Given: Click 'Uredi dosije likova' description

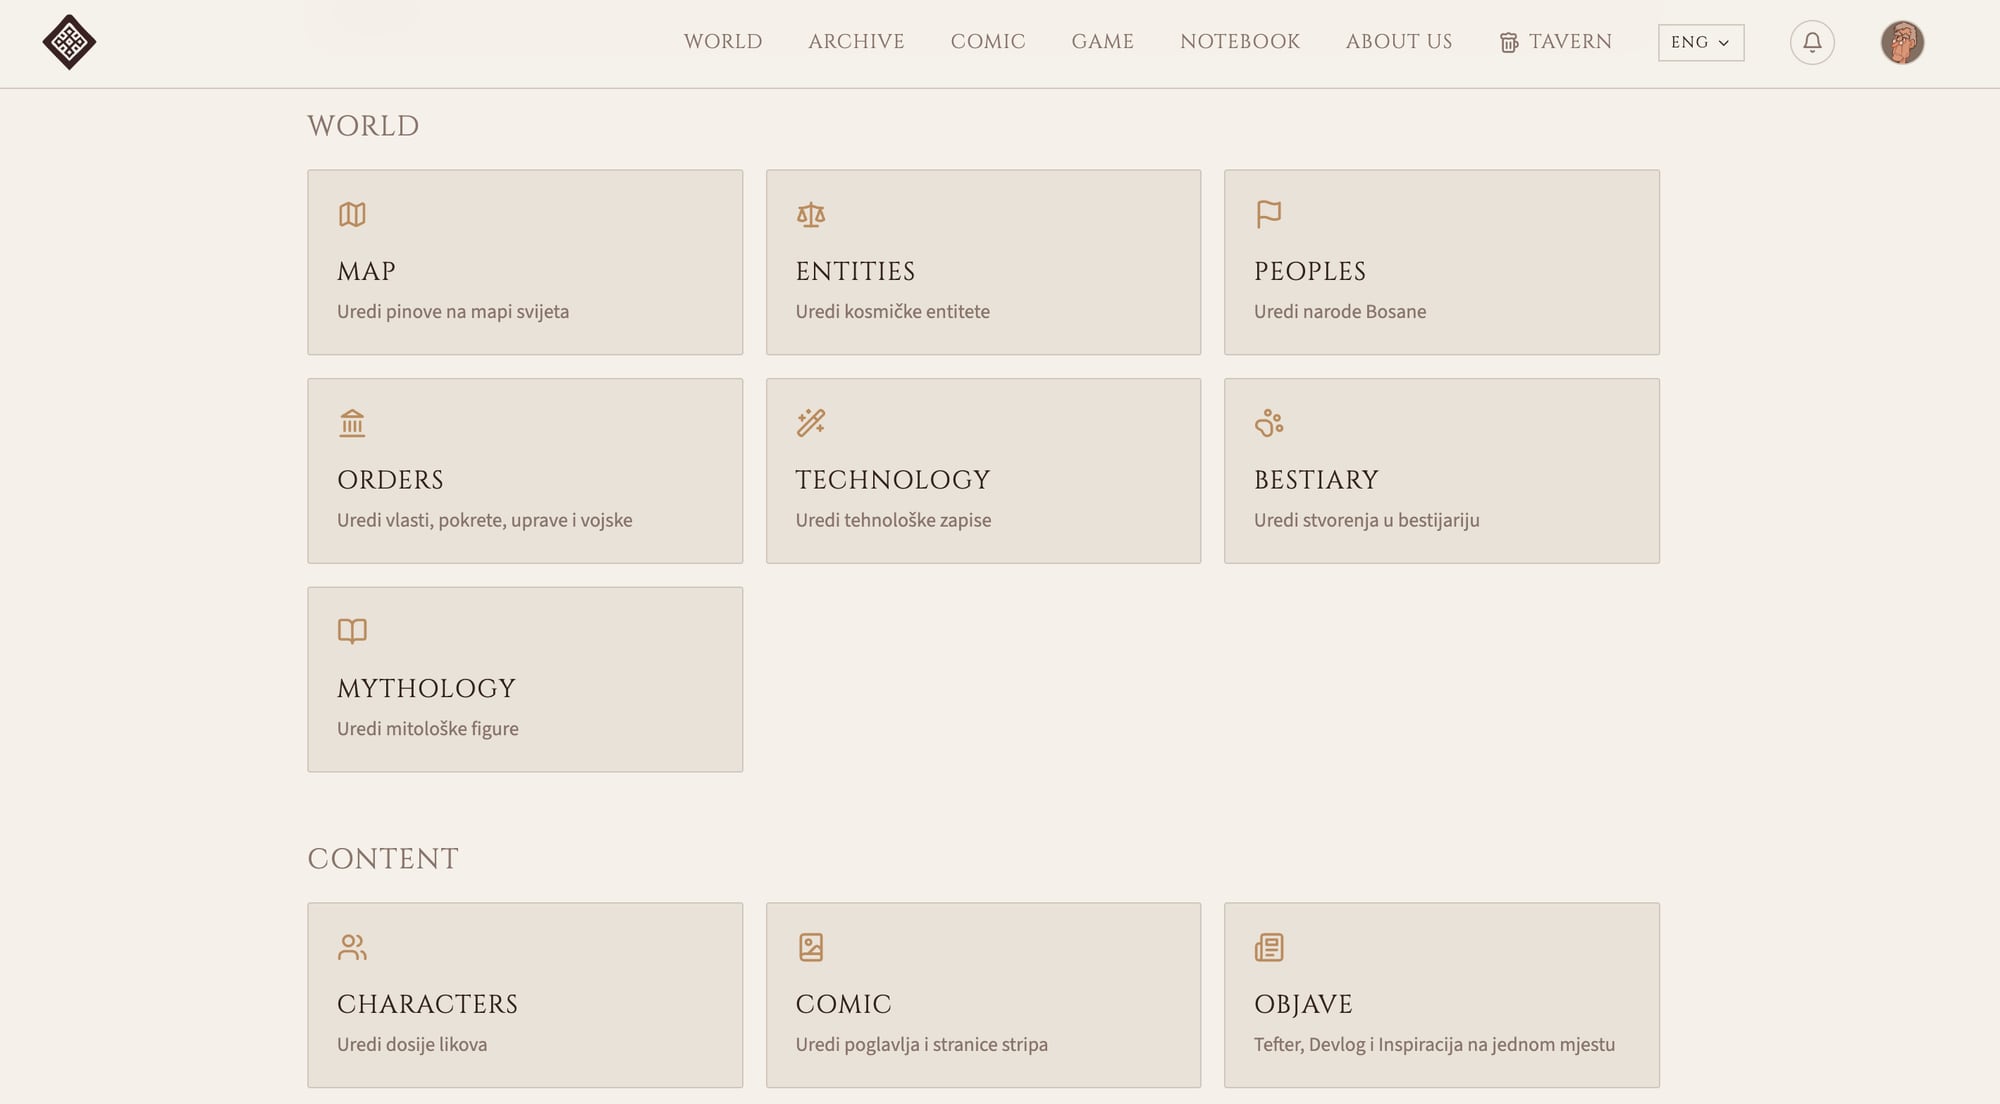Looking at the screenshot, I should coord(412,1045).
